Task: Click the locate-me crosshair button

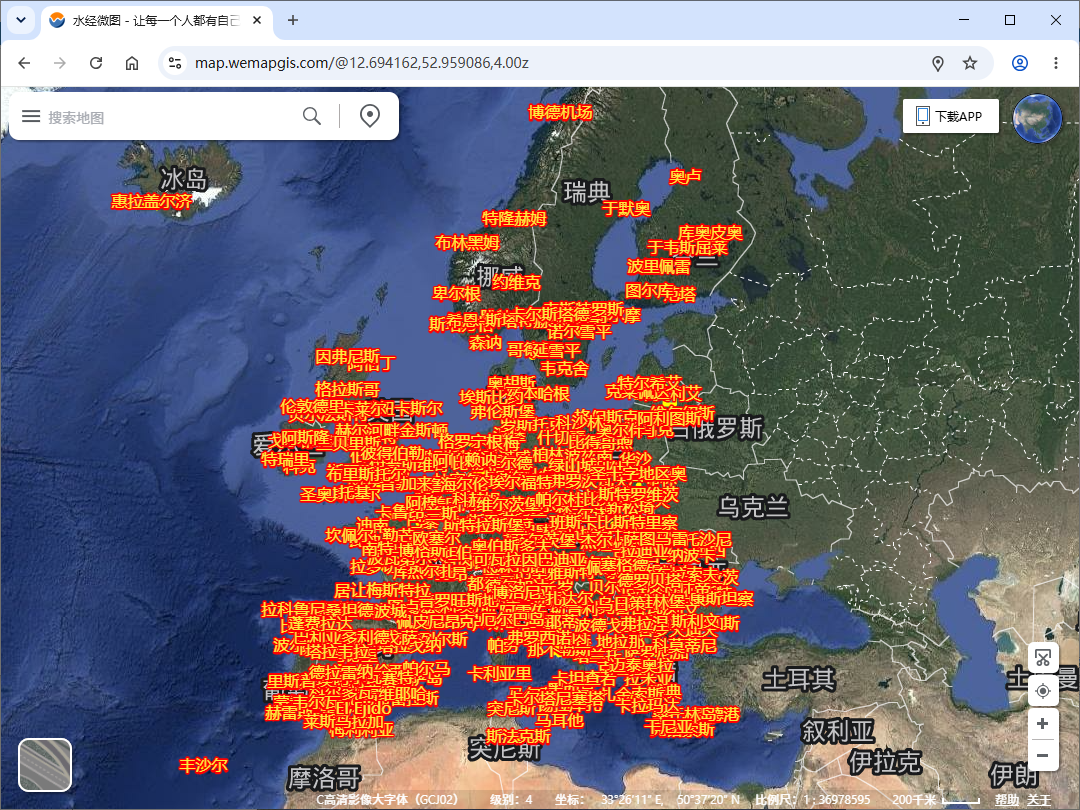Action: (1043, 691)
